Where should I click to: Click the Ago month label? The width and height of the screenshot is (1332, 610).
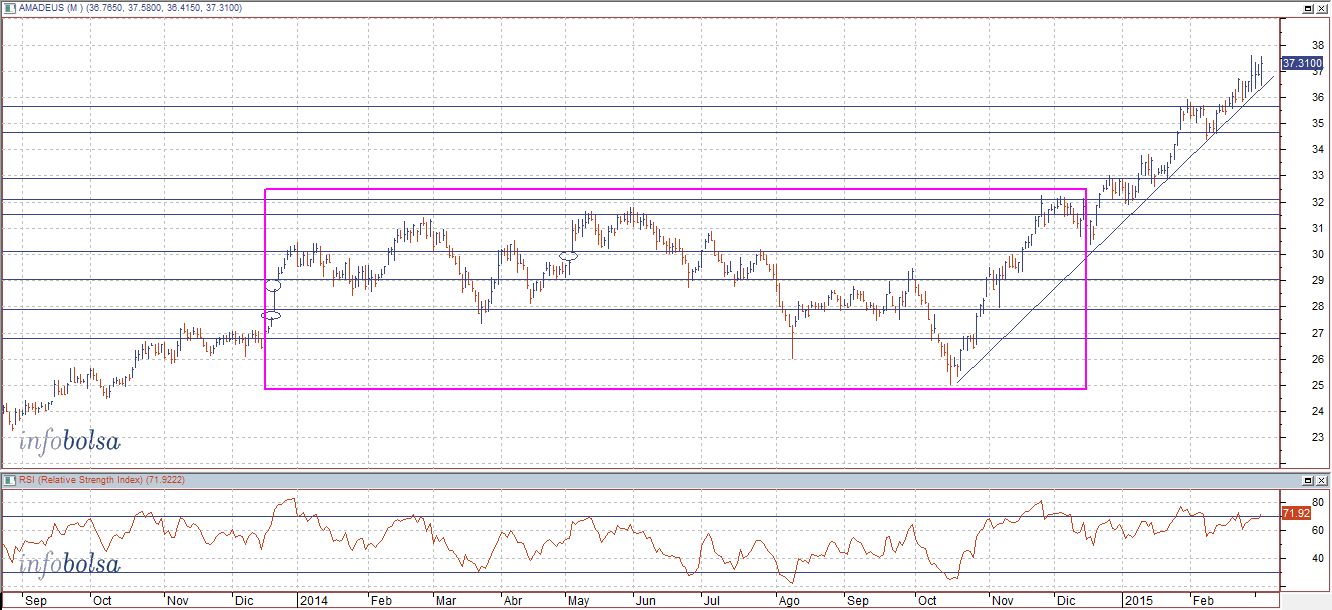(789, 602)
